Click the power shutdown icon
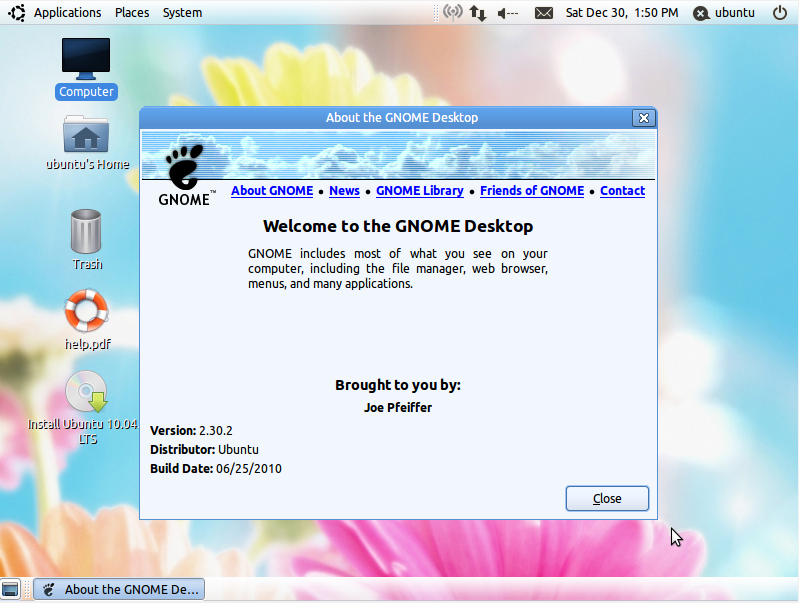This screenshot has height=603, width=799. click(780, 13)
